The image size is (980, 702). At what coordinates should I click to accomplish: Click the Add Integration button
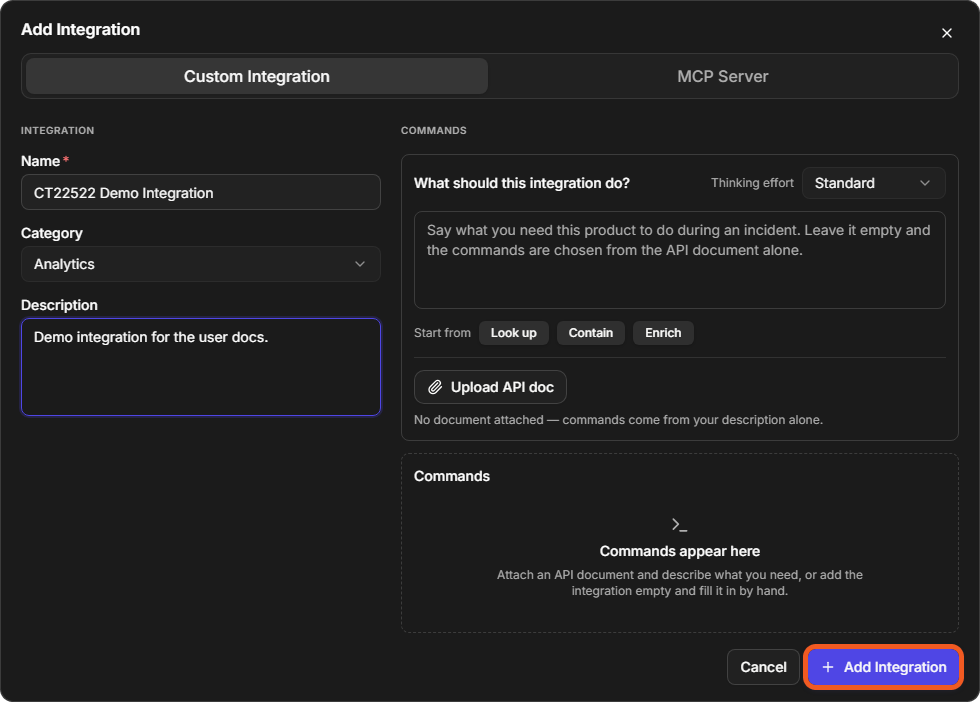coord(883,667)
